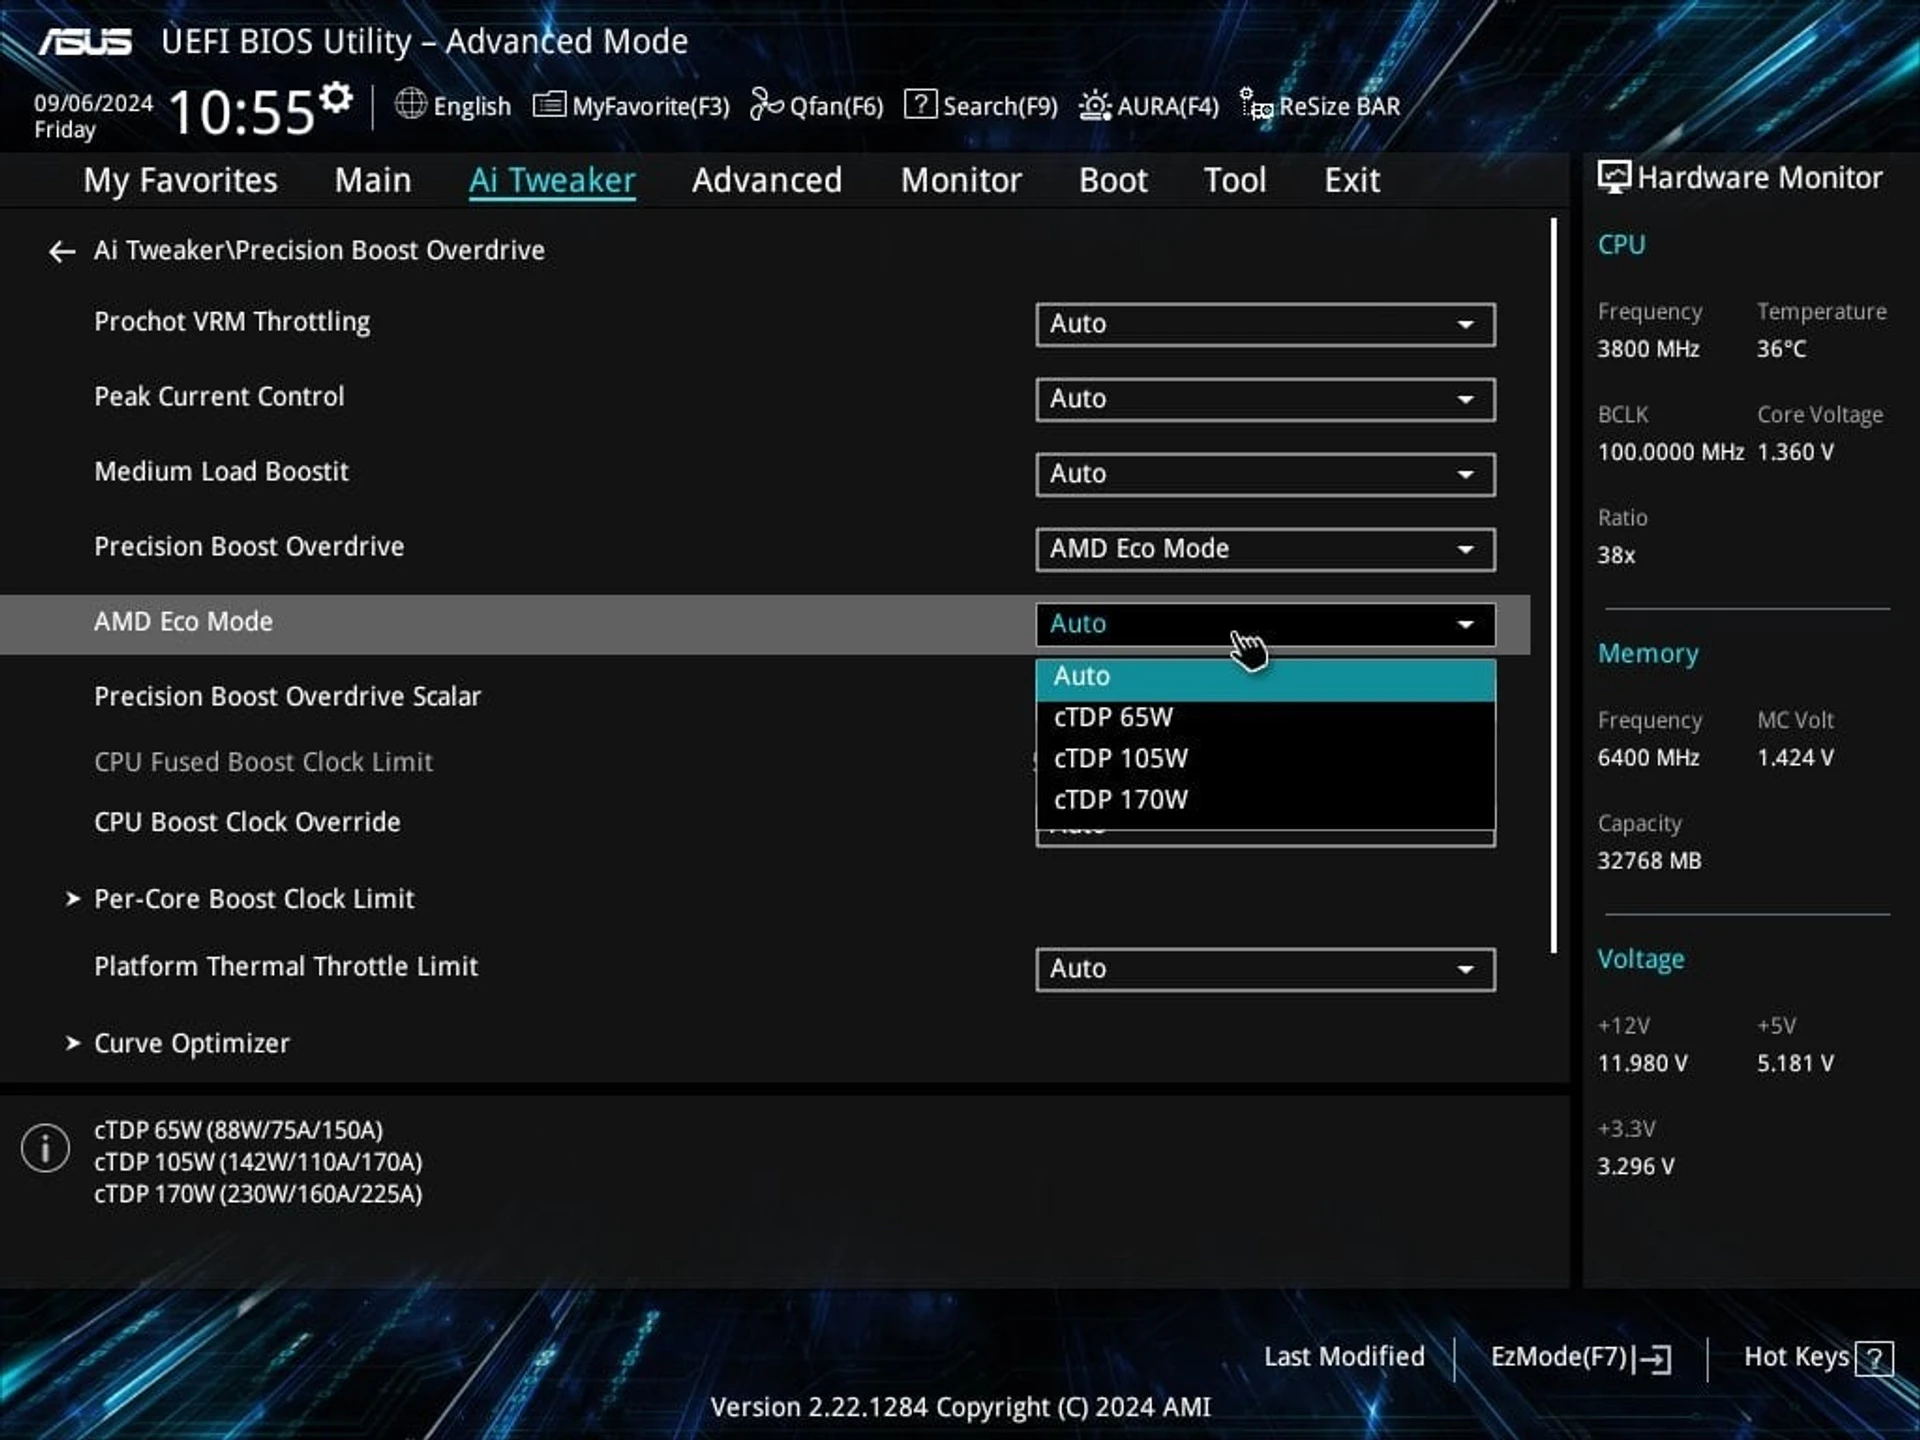Open Platform Thermal Throttle Limit dropdown
Viewport: 1920px width, 1440px height.
1265,969
